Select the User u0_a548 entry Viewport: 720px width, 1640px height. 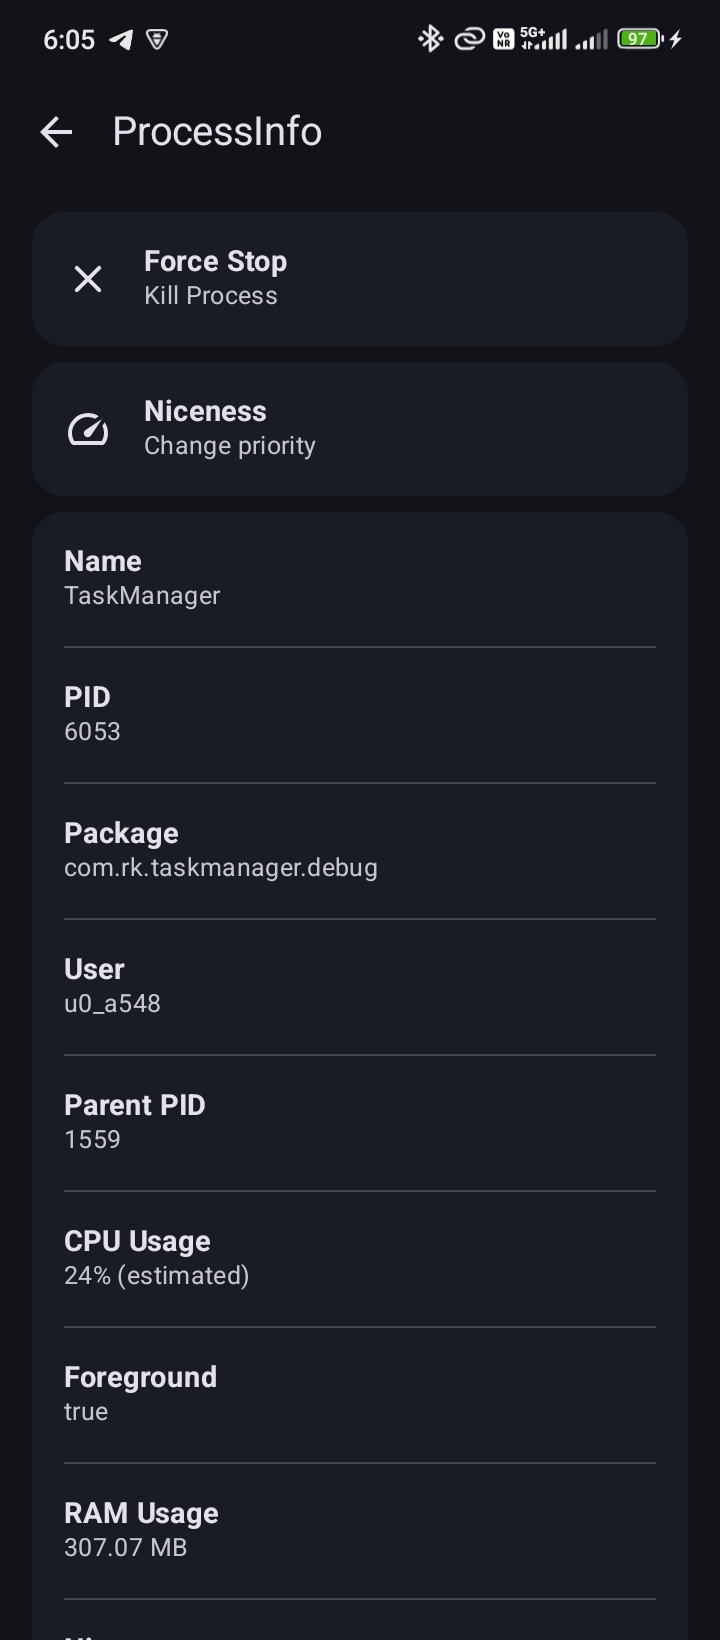point(360,987)
